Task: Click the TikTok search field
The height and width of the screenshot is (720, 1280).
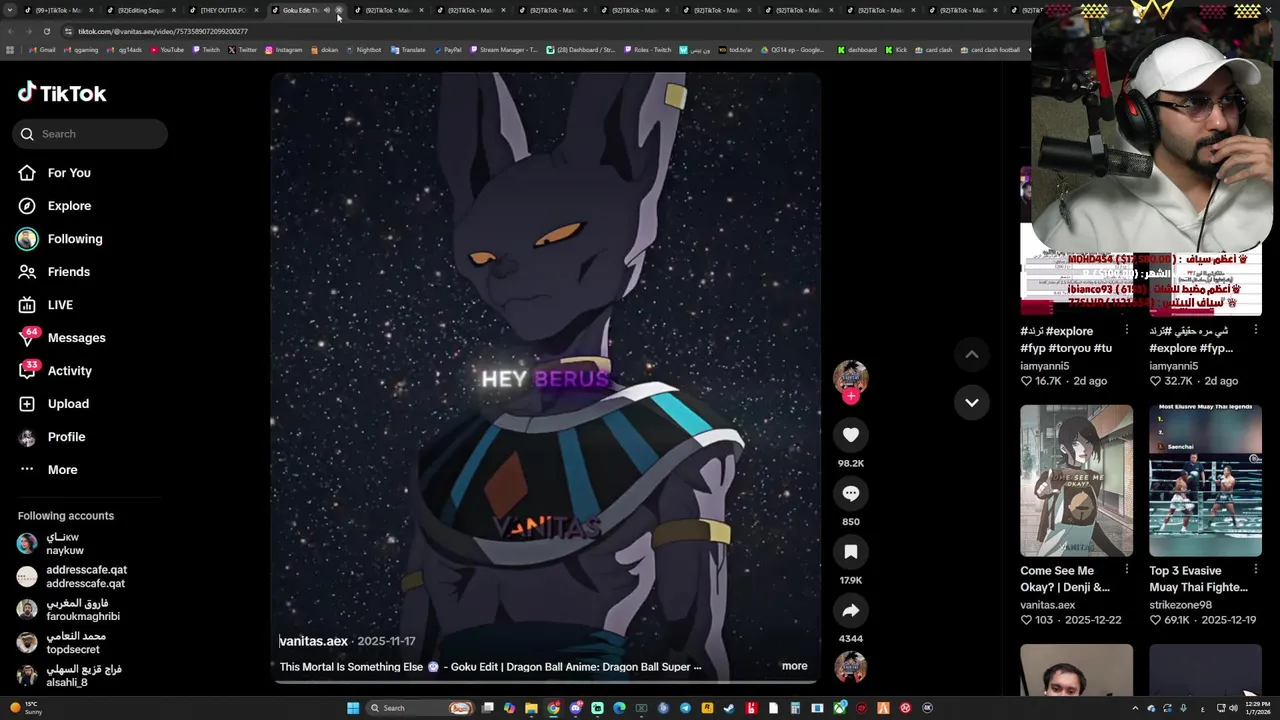Action: point(90,134)
